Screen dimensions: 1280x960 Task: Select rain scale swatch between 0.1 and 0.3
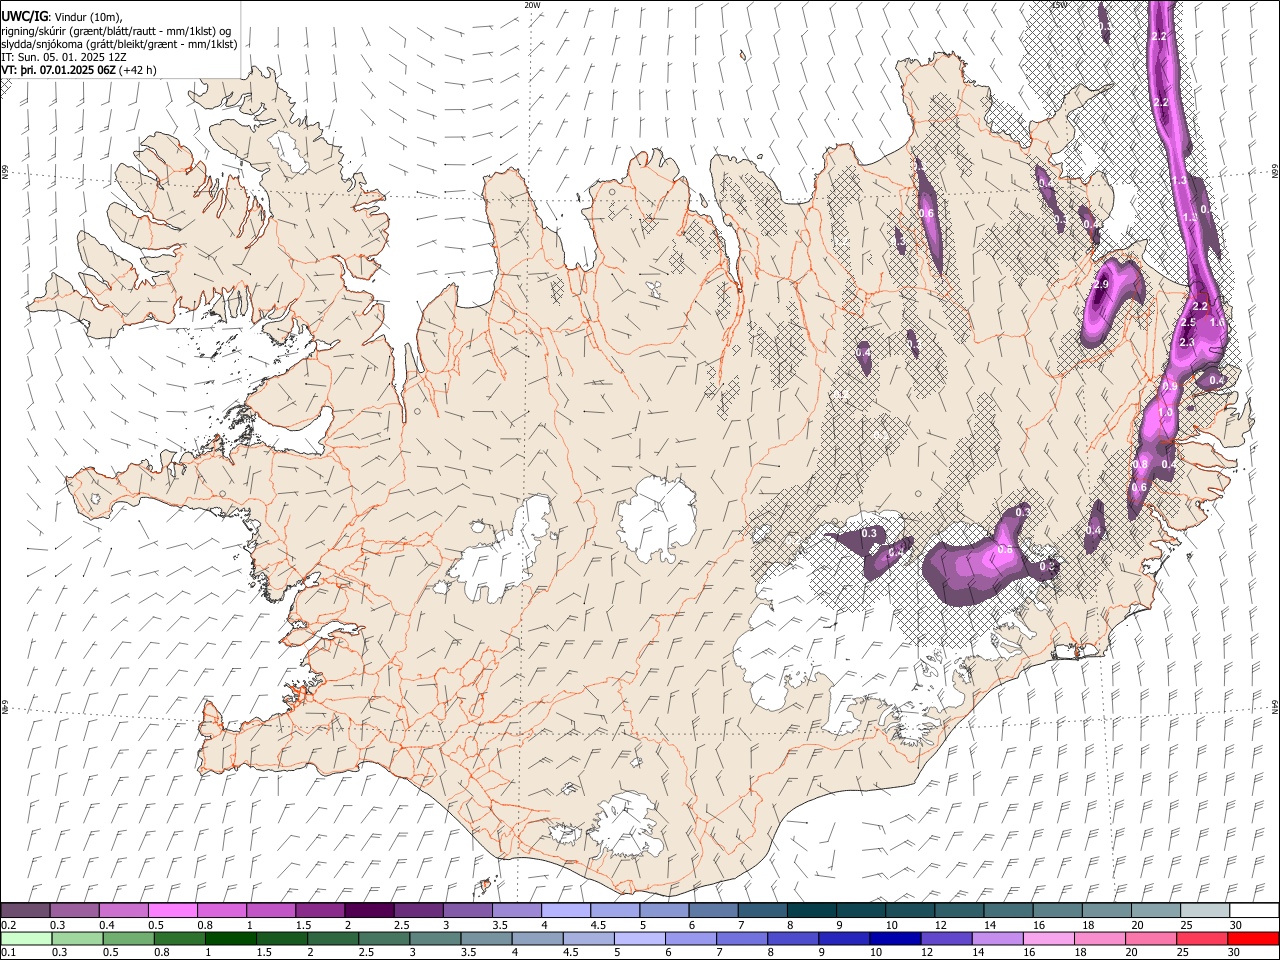click(26, 939)
